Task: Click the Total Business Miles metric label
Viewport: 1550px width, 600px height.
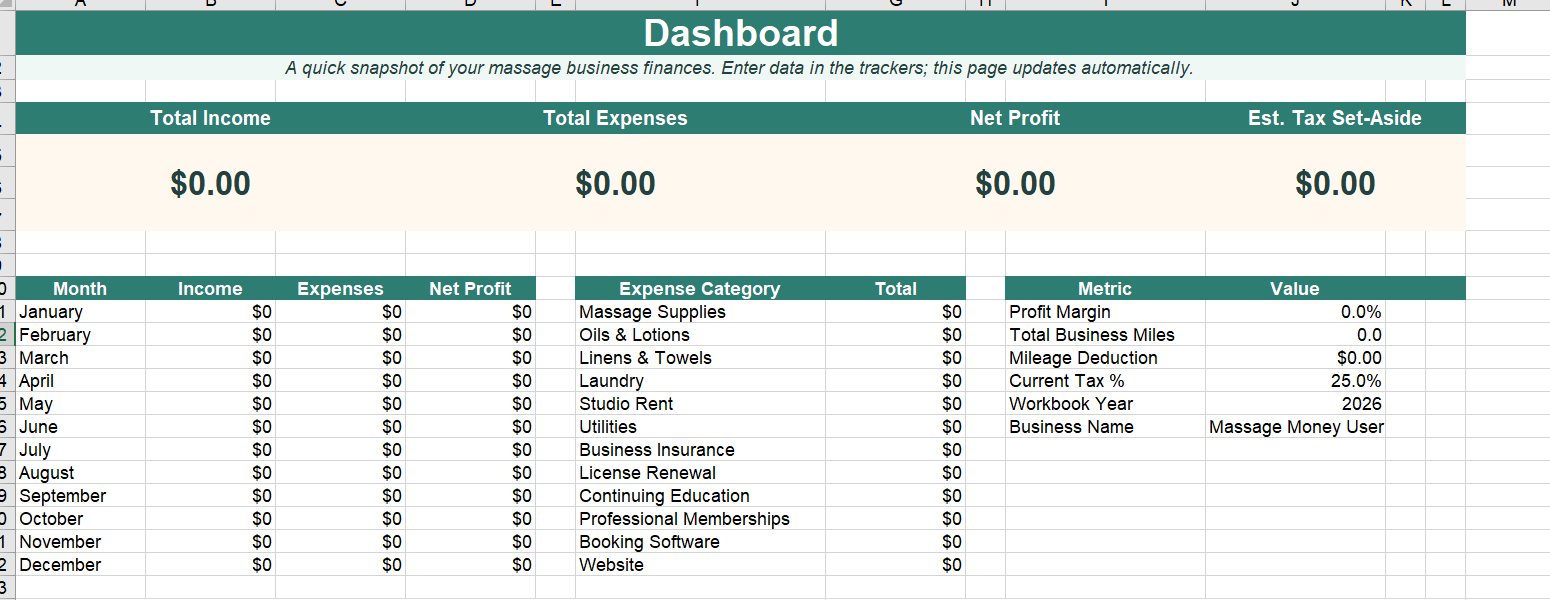Action: [1105, 335]
